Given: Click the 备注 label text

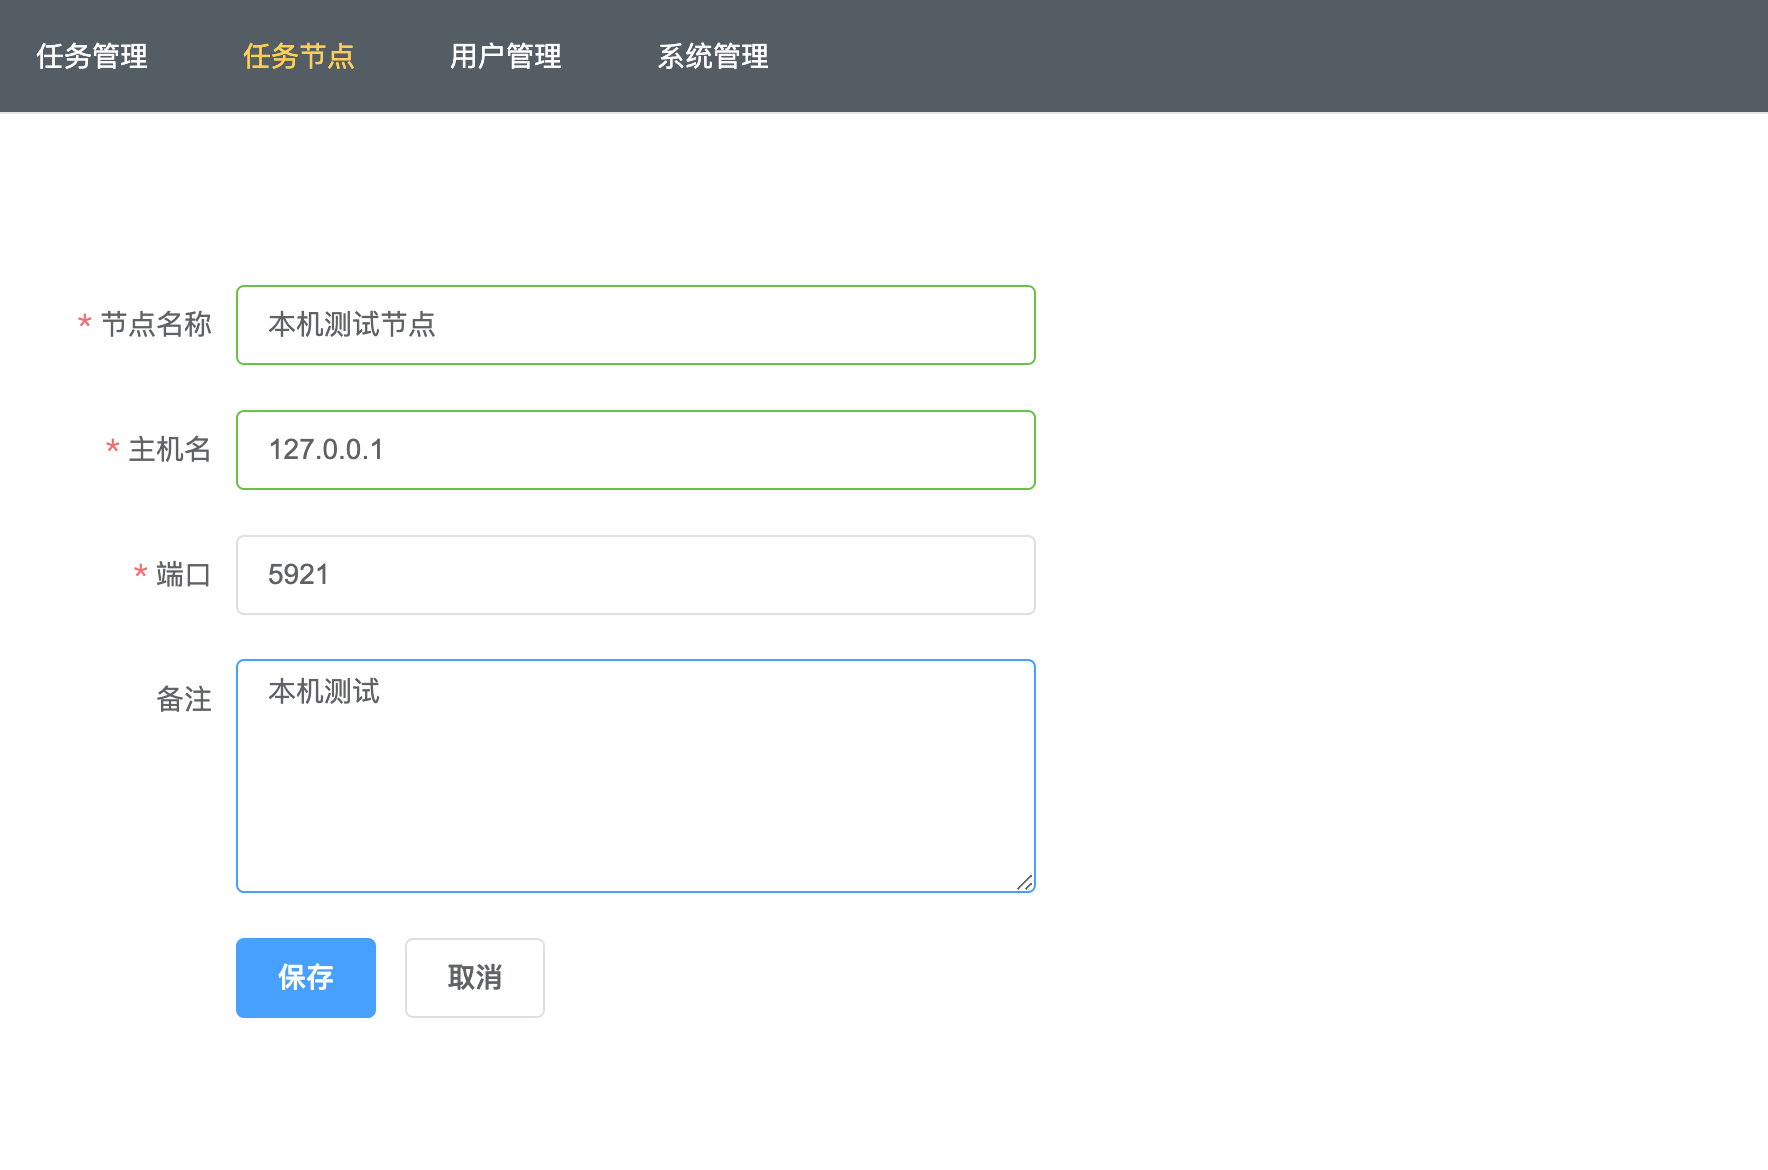Looking at the screenshot, I should pos(184,699).
